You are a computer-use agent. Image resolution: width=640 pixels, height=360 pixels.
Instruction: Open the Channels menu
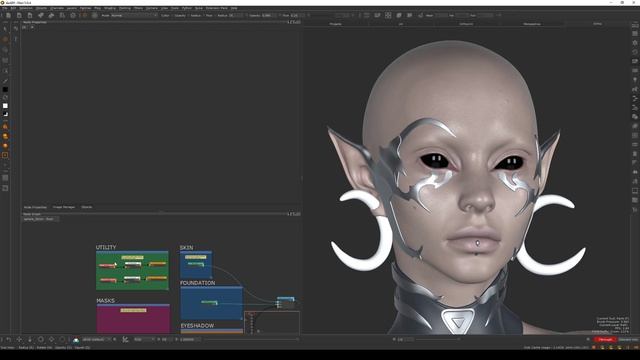(x=57, y=8)
